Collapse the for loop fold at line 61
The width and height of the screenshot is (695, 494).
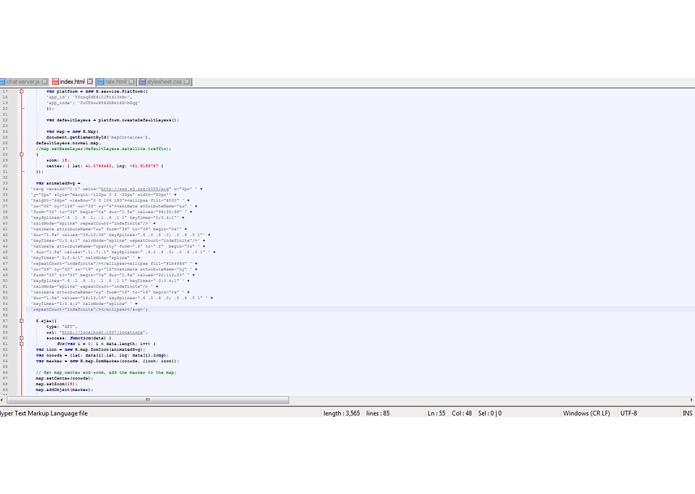click(21, 344)
